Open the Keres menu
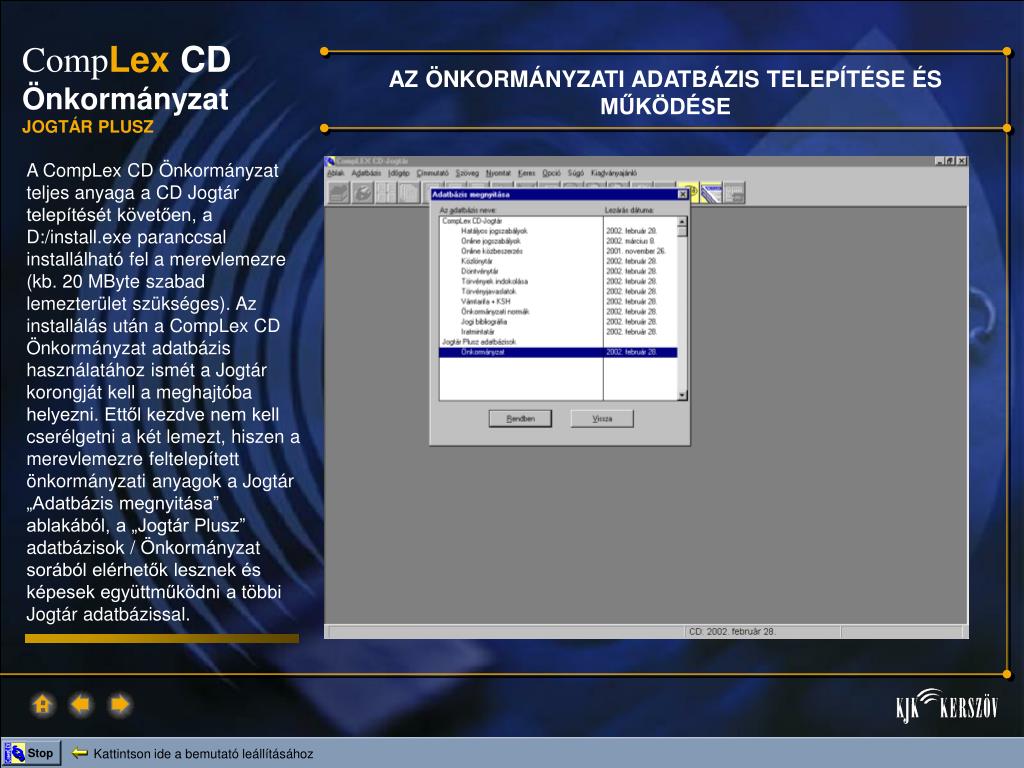 tap(526, 173)
